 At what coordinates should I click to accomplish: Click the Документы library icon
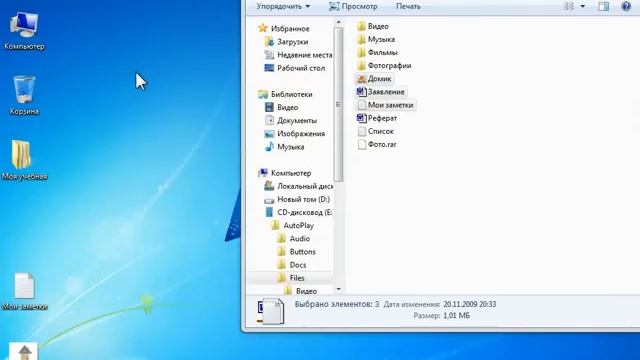pos(269,120)
